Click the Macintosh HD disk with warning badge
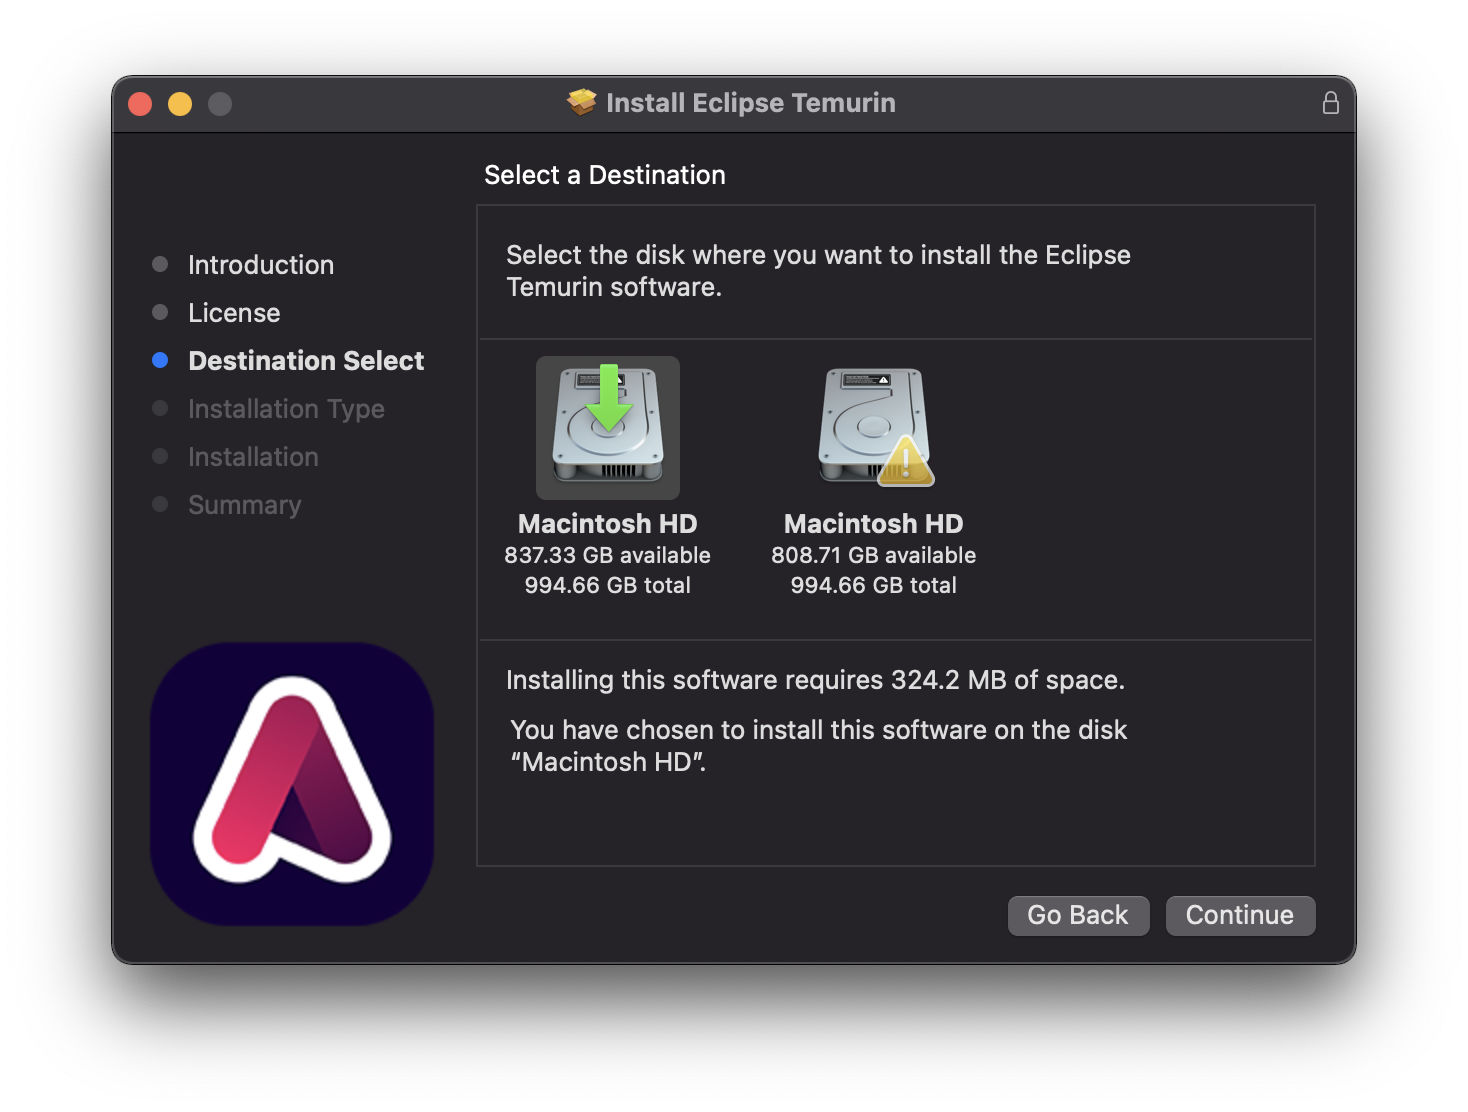Screen dimensions: 1468x1112 coord(873,428)
